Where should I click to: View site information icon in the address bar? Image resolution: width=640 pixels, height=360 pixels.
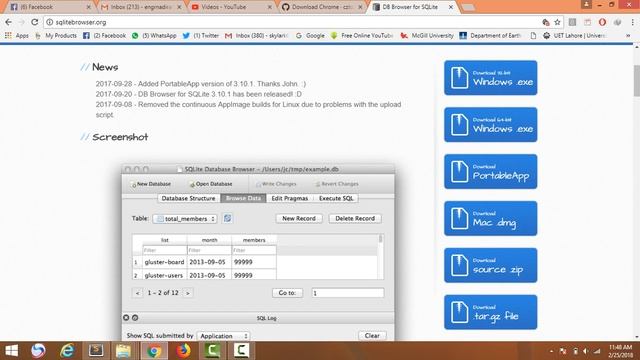pos(49,22)
